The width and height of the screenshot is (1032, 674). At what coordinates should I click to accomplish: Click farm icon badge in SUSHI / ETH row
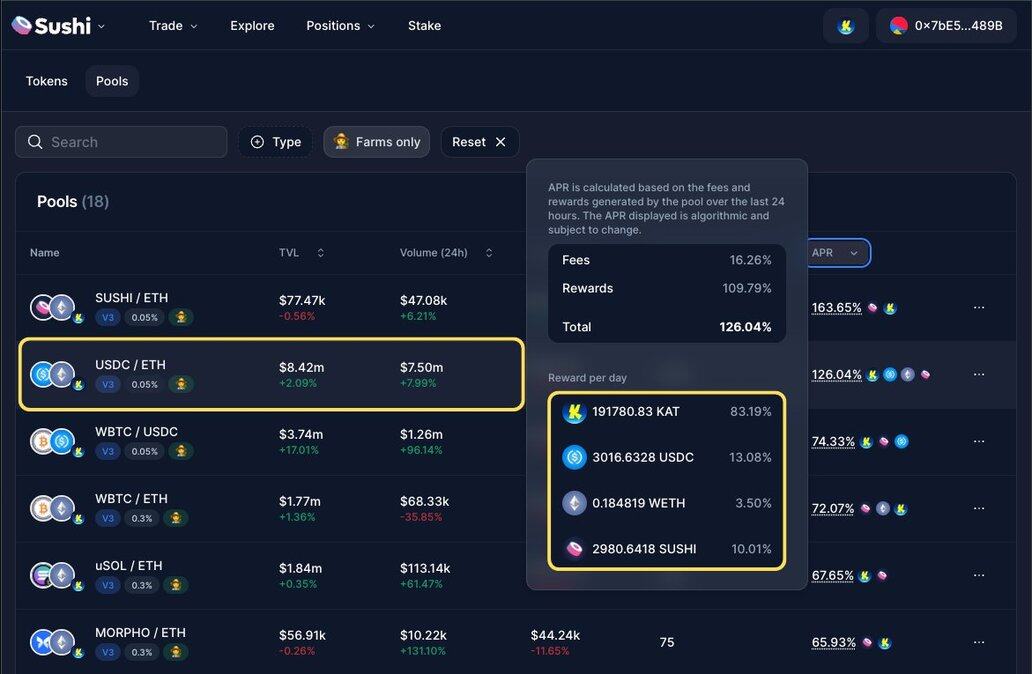click(181, 317)
